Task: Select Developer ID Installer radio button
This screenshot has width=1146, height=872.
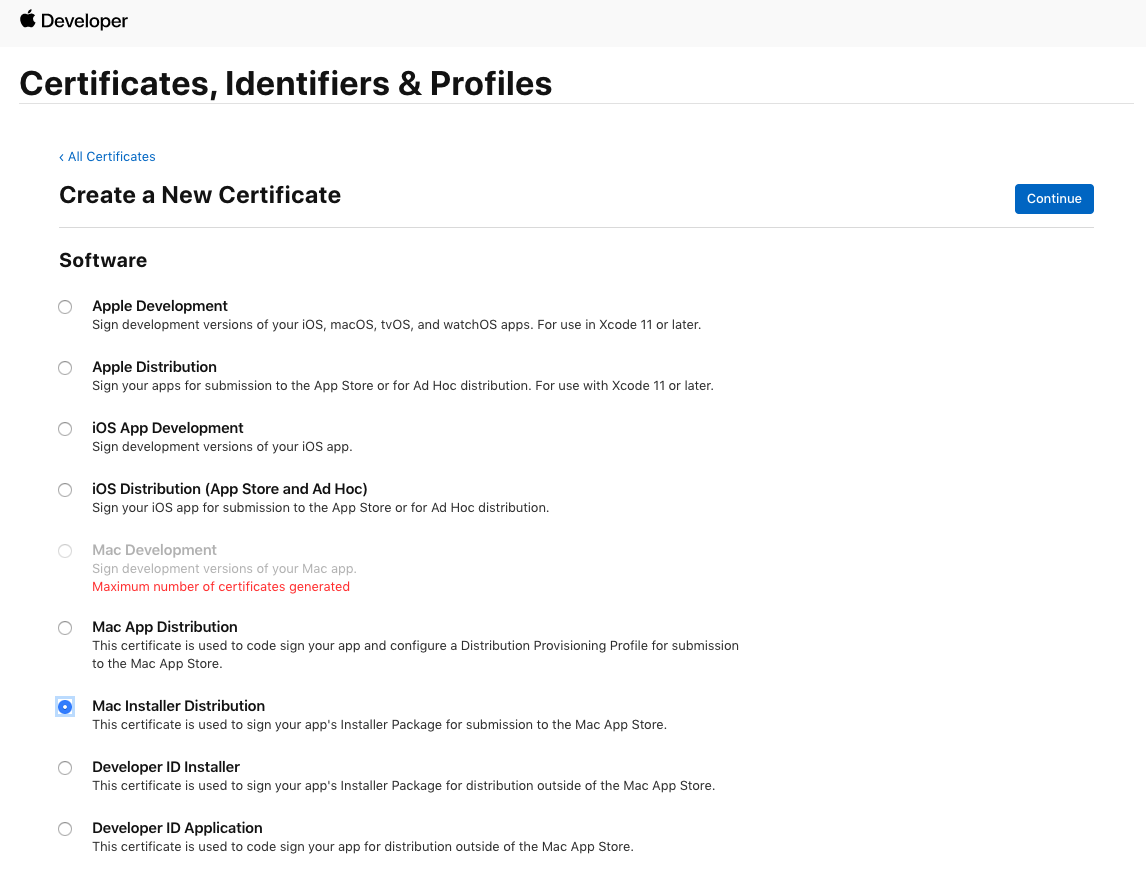Action: (65, 768)
